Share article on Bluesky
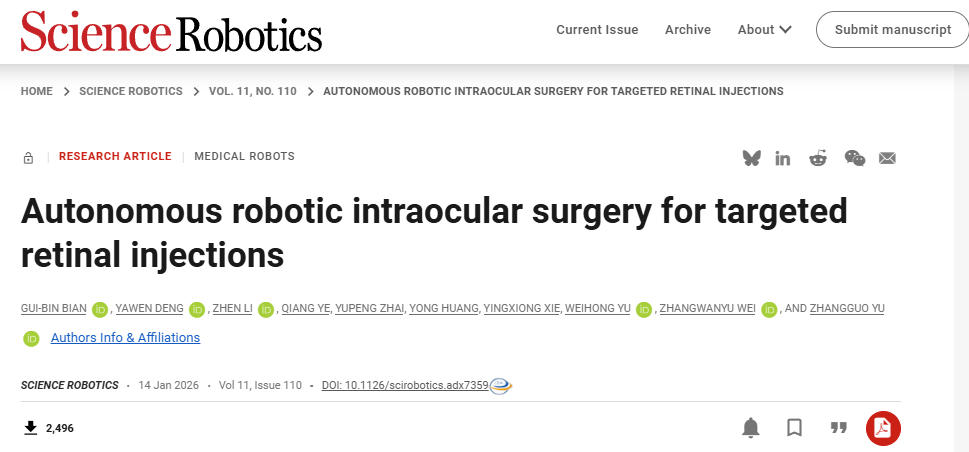 pos(751,158)
